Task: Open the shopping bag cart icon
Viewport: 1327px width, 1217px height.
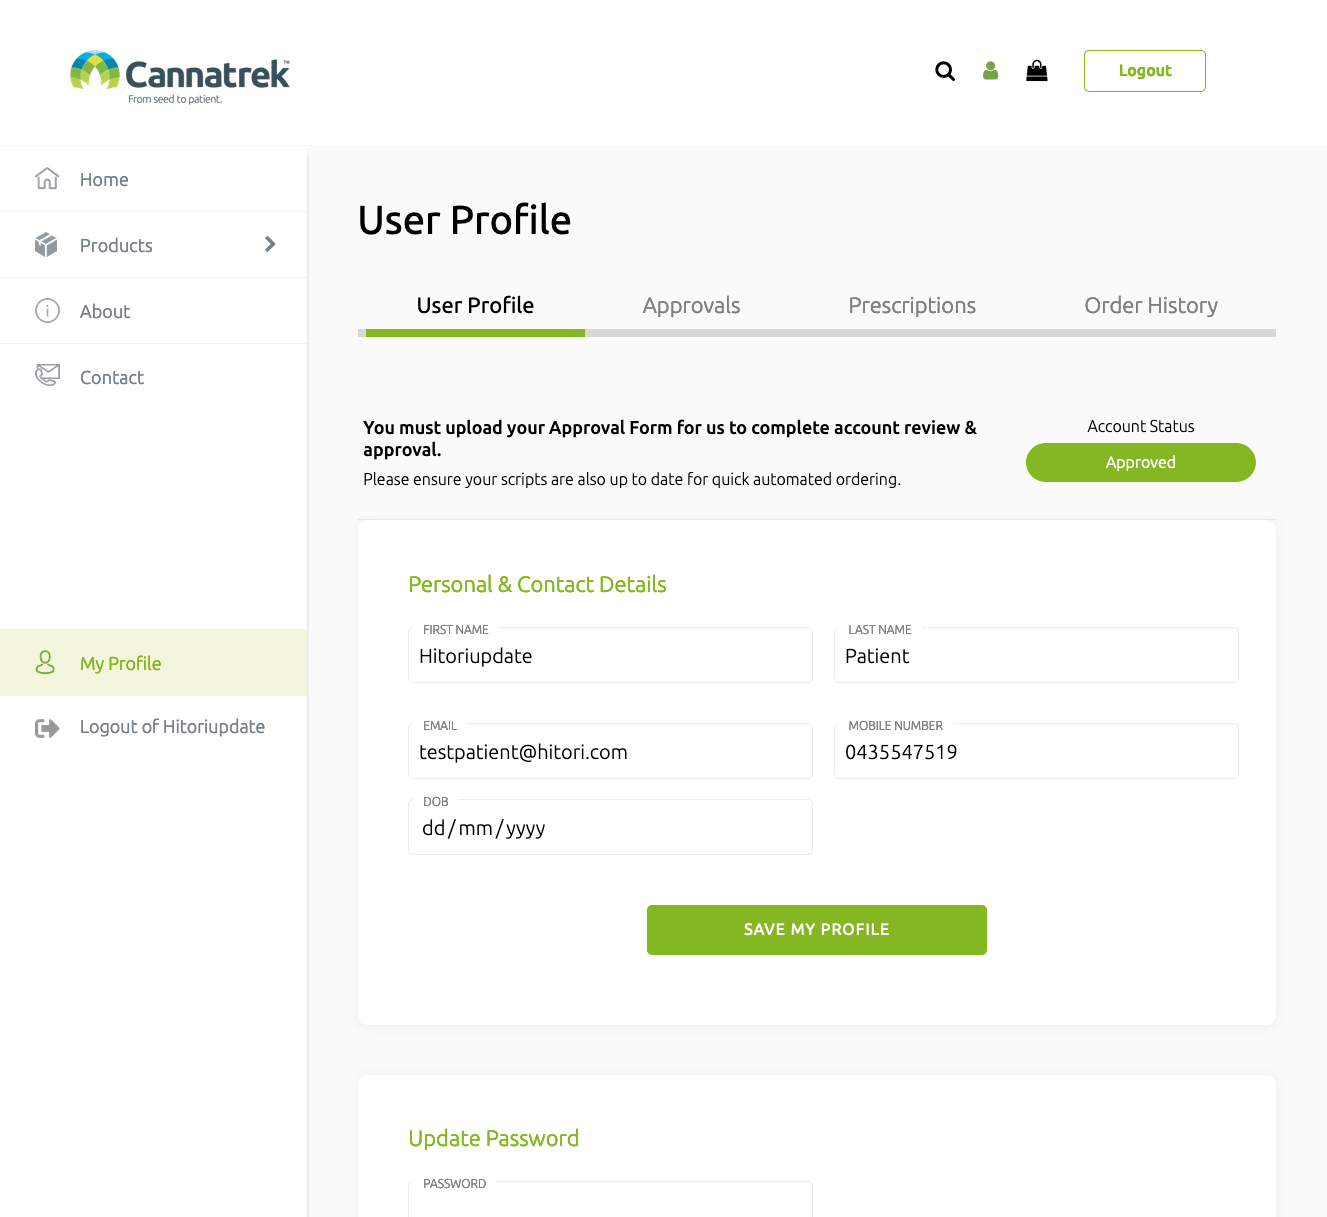Action: [1037, 71]
